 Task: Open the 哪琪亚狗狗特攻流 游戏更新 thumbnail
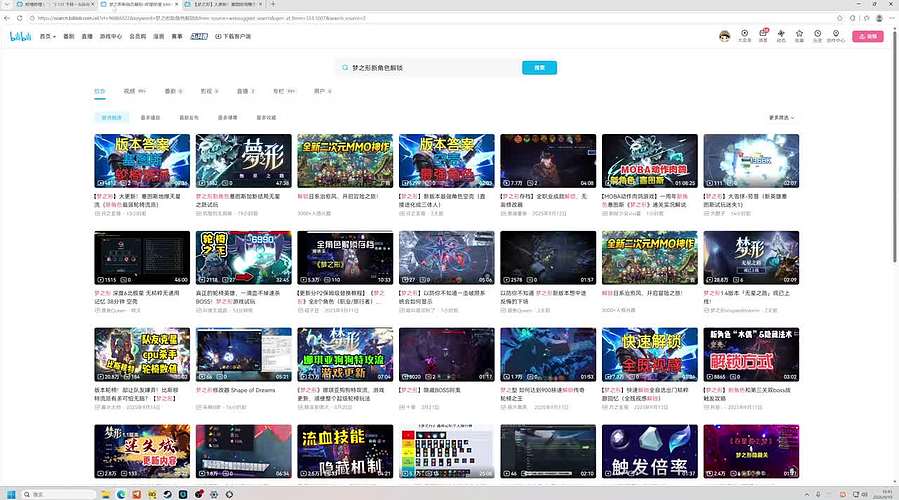click(x=345, y=354)
